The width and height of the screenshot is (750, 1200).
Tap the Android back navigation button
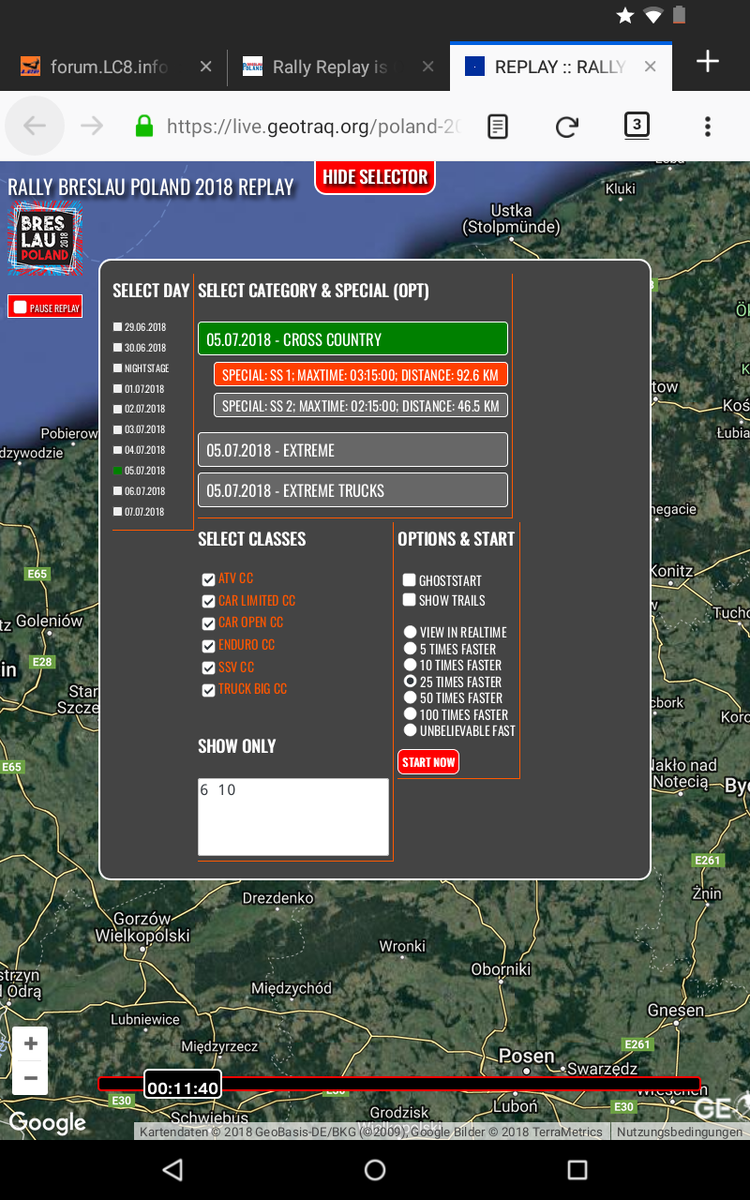pyautogui.click(x=173, y=1169)
